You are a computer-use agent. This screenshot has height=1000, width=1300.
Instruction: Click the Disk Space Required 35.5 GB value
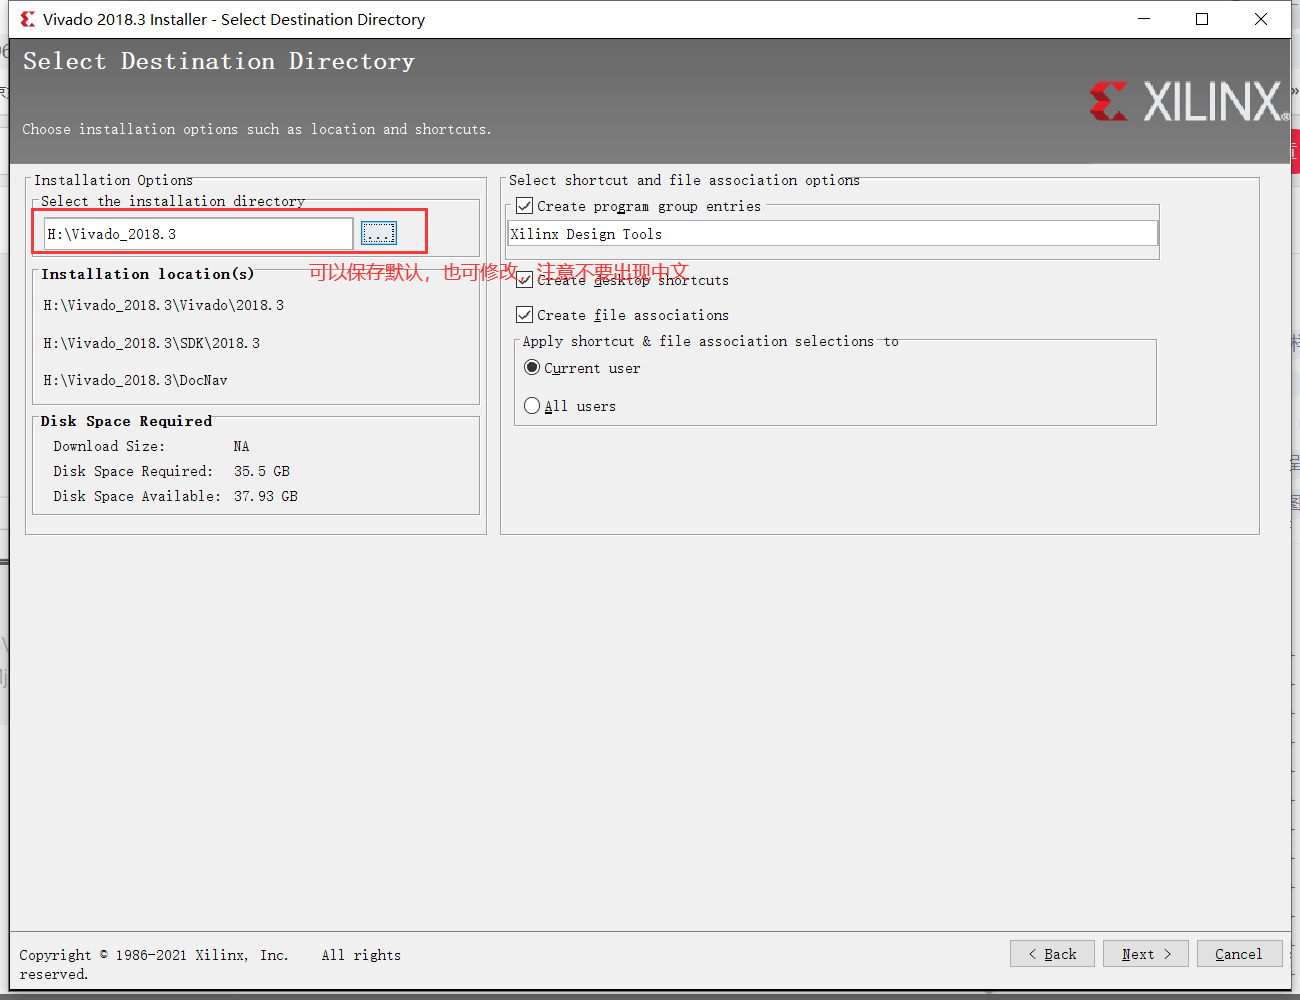pos(262,471)
